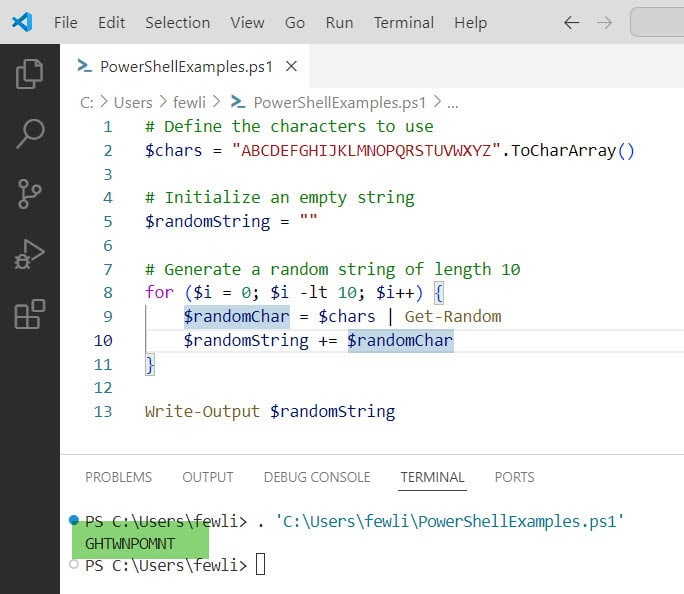The width and height of the screenshot is (684, 594).
Task: Open the Explorer view in activity bar
Action: click(29, 74)
